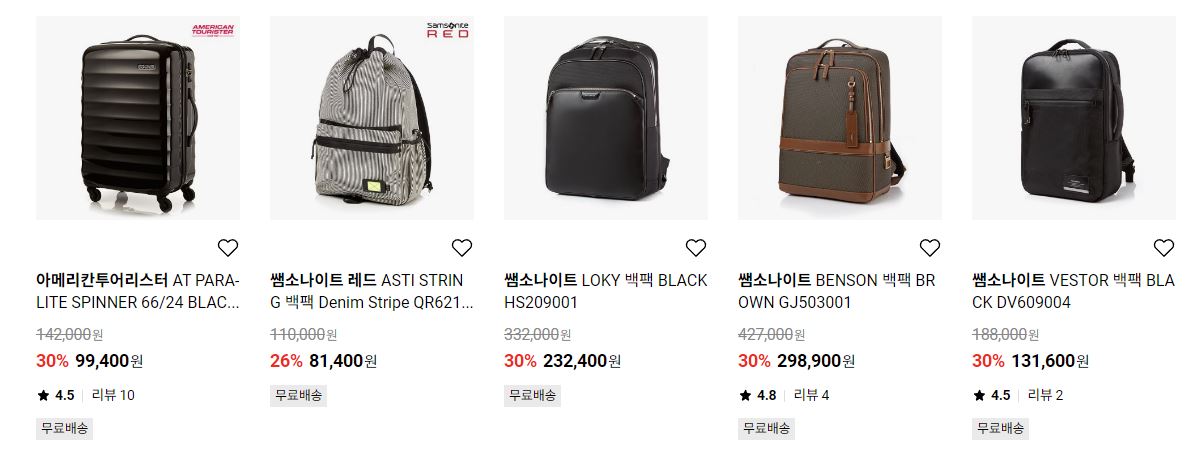Like the VESTOR backpack via heart icon
Image resolution: width=1198 pixels, height=456 pixels.
[x=1163, y=247]
